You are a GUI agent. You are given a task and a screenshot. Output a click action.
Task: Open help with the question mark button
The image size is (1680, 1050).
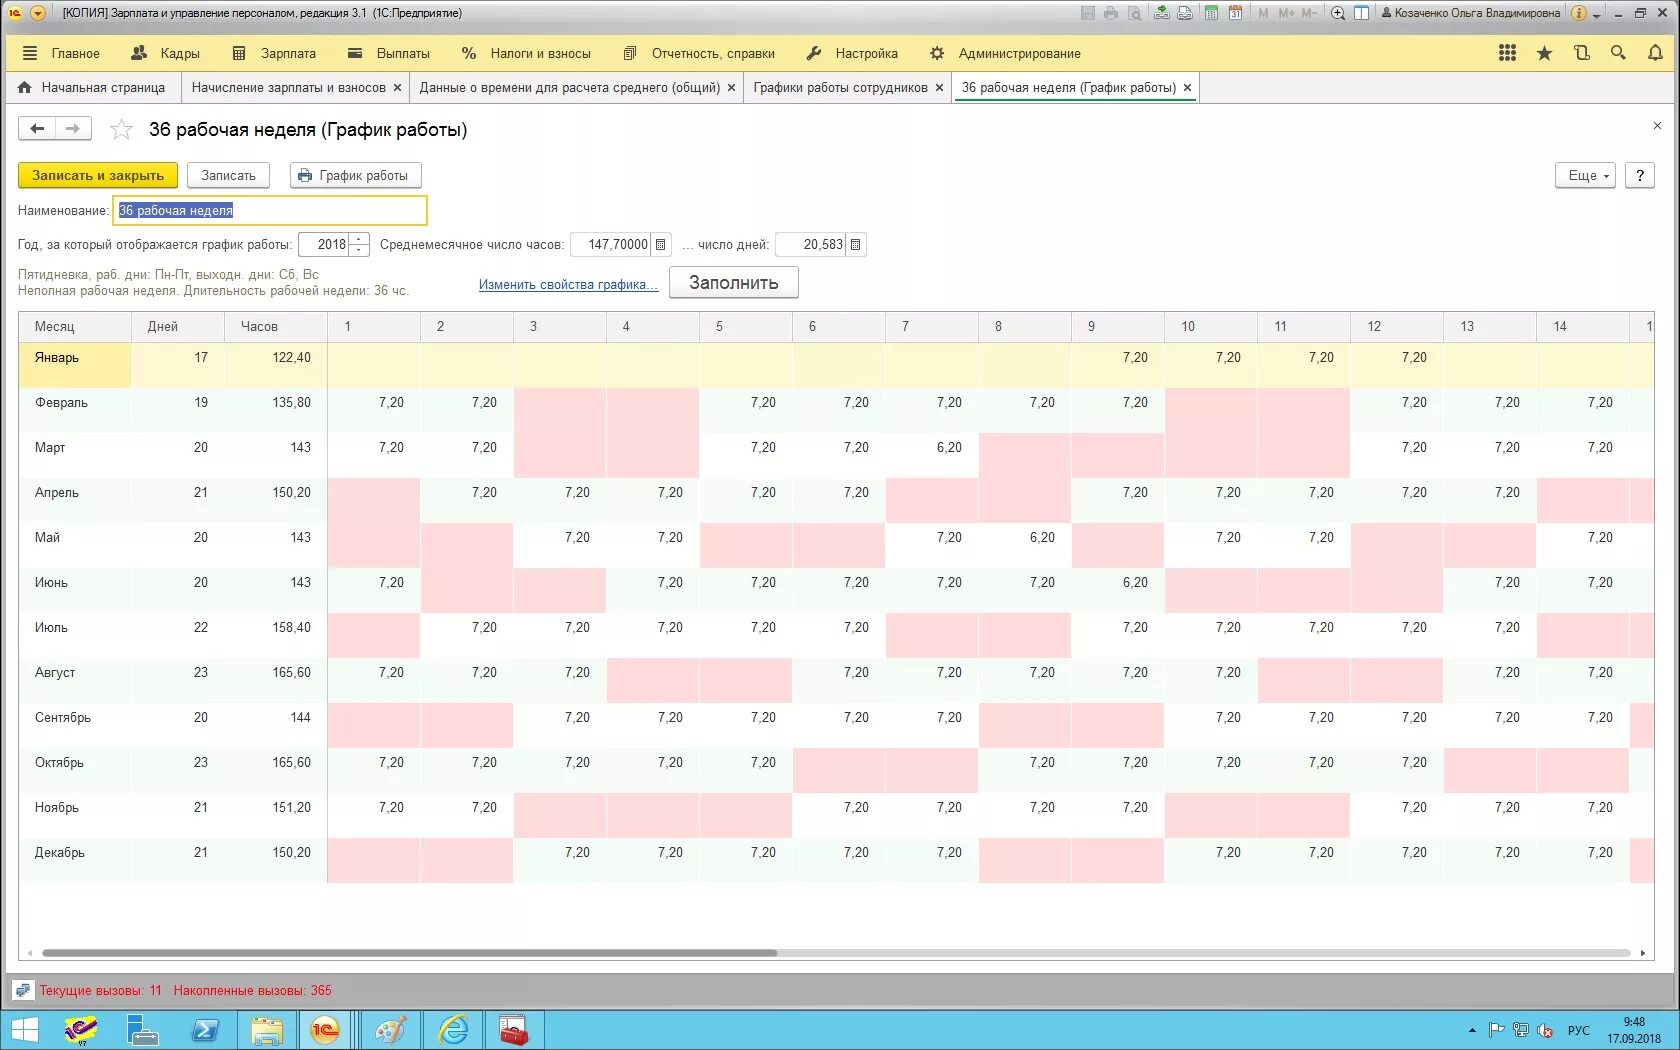pyautogui.click(x=1640, y=175)
